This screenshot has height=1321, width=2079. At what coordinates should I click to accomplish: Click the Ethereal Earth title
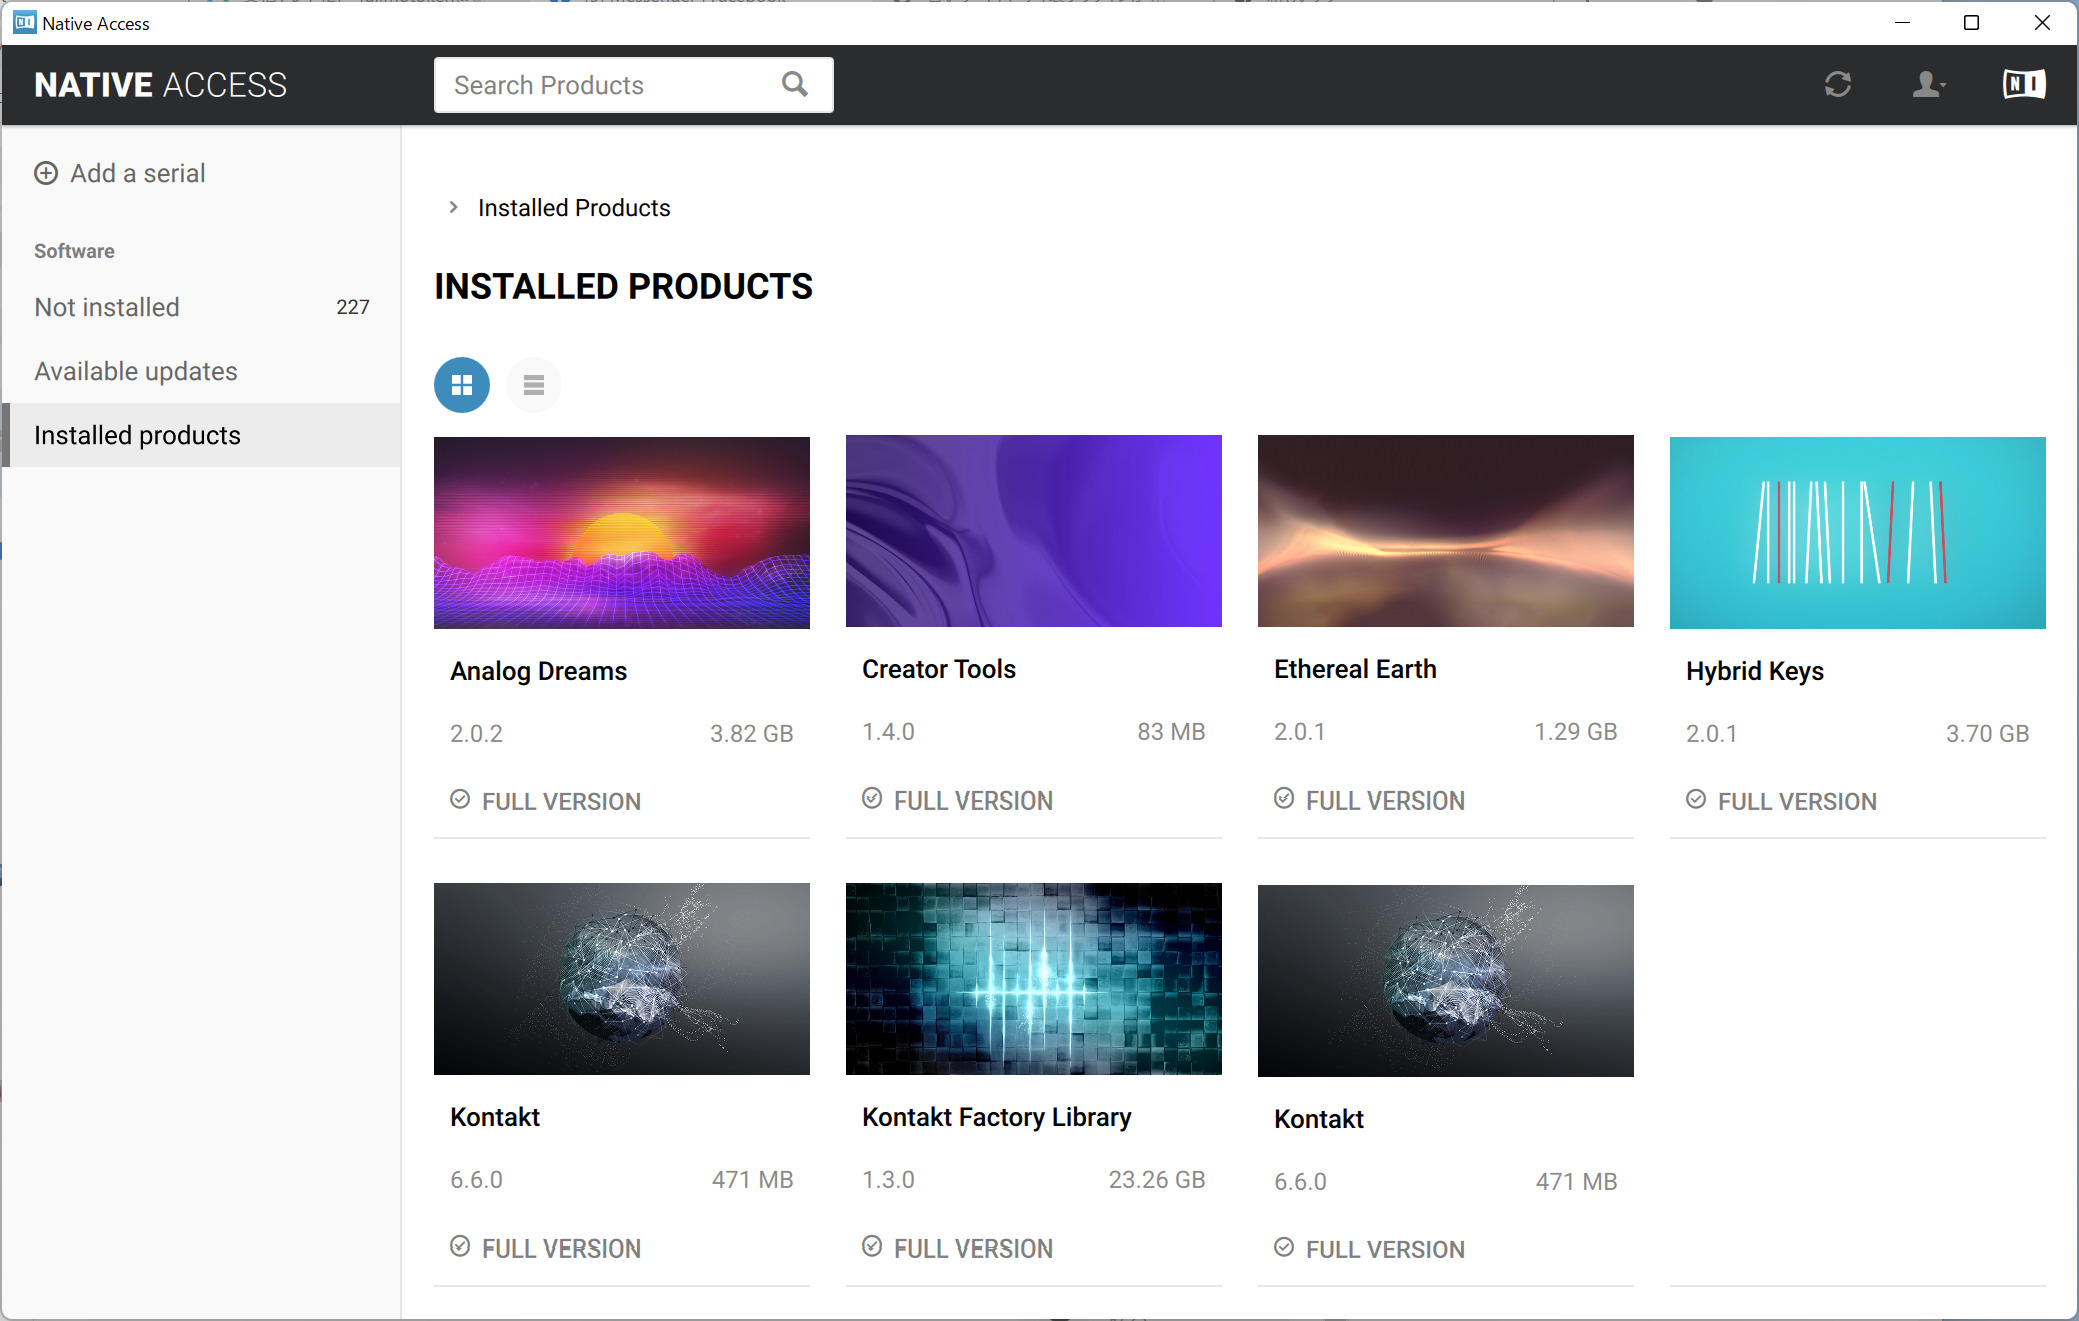tap(1355, 669)
